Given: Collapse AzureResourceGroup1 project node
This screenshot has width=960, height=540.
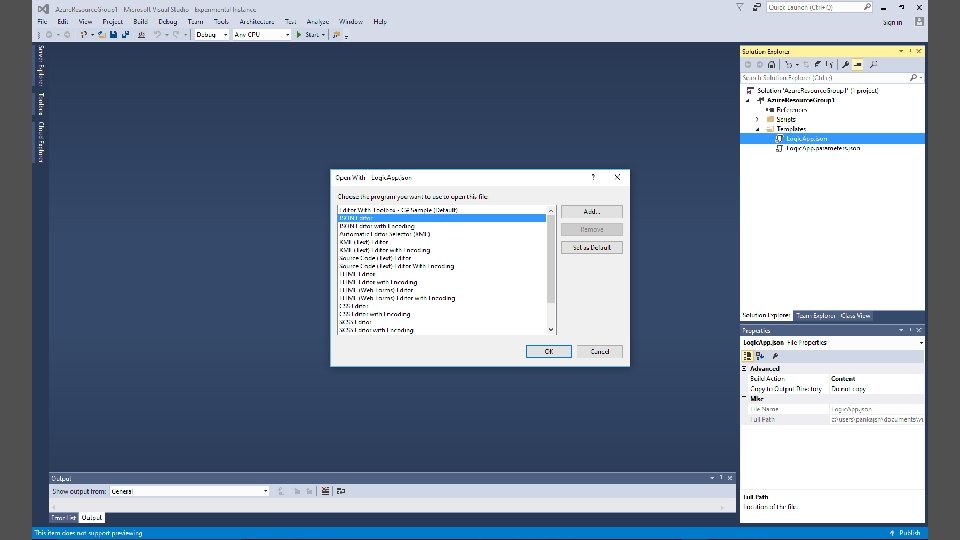Looking at the screenshot, I should [x=748, y=100].
